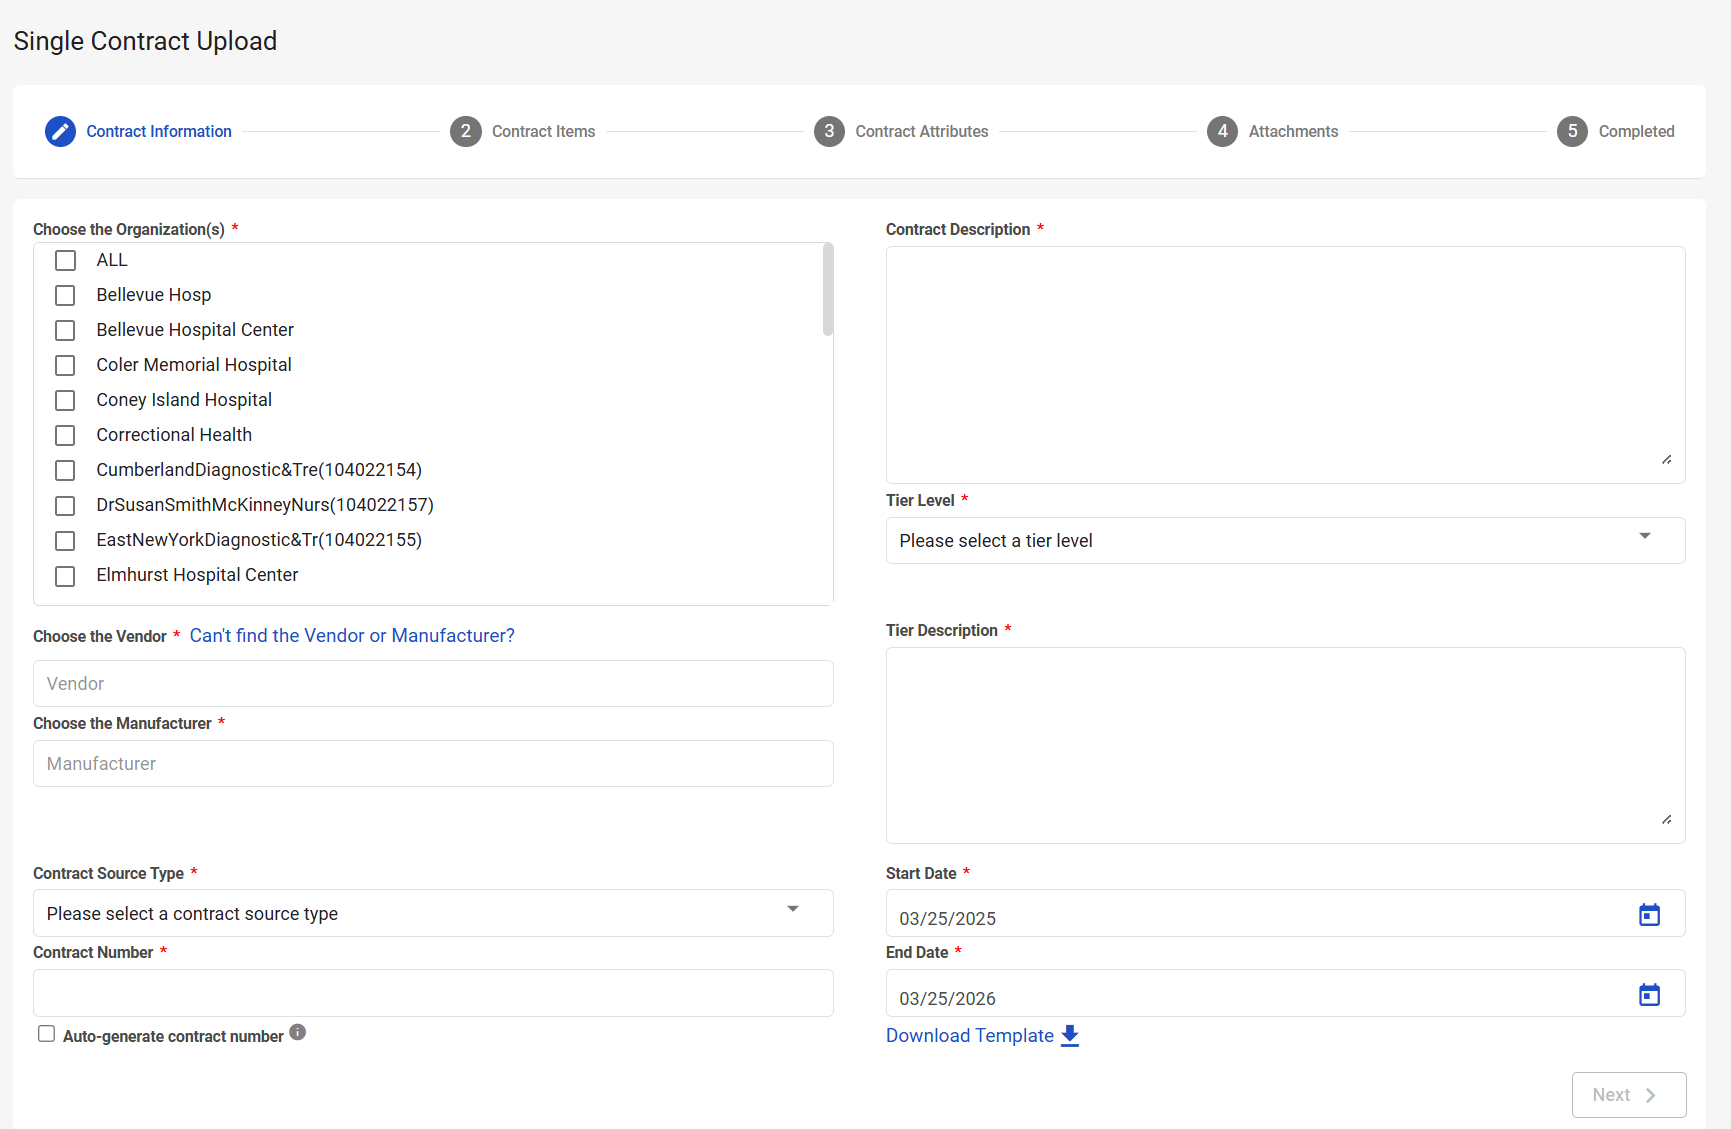Click the step 4 Attachments circle icon
Image resolution: width=1731 pixels, height=1129 pixels.
click(1222, 132)
